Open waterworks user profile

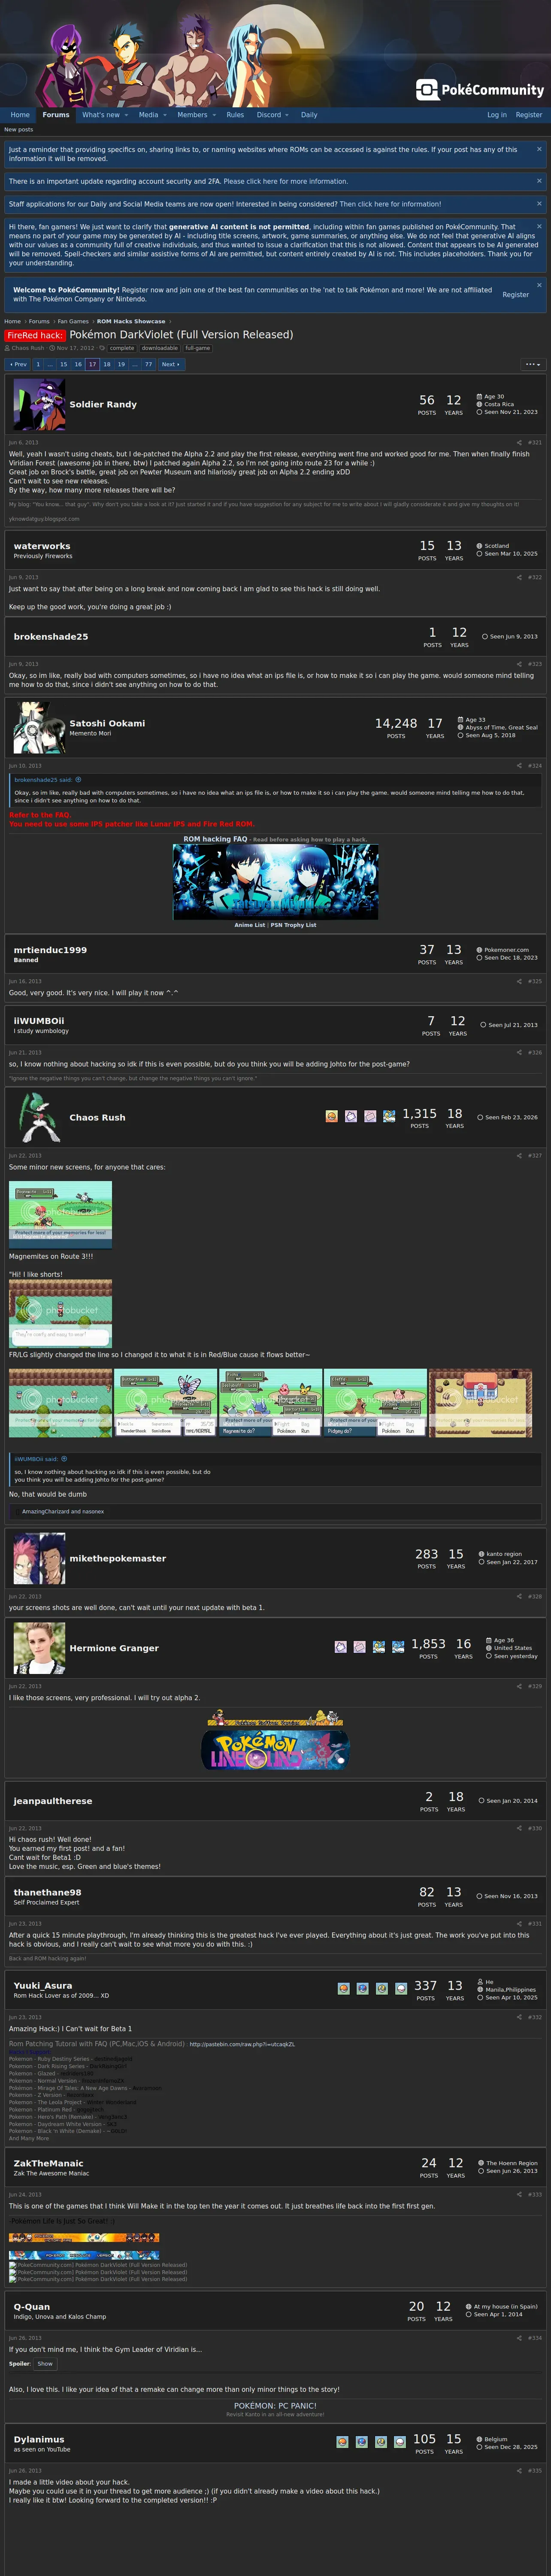(42, 546)
